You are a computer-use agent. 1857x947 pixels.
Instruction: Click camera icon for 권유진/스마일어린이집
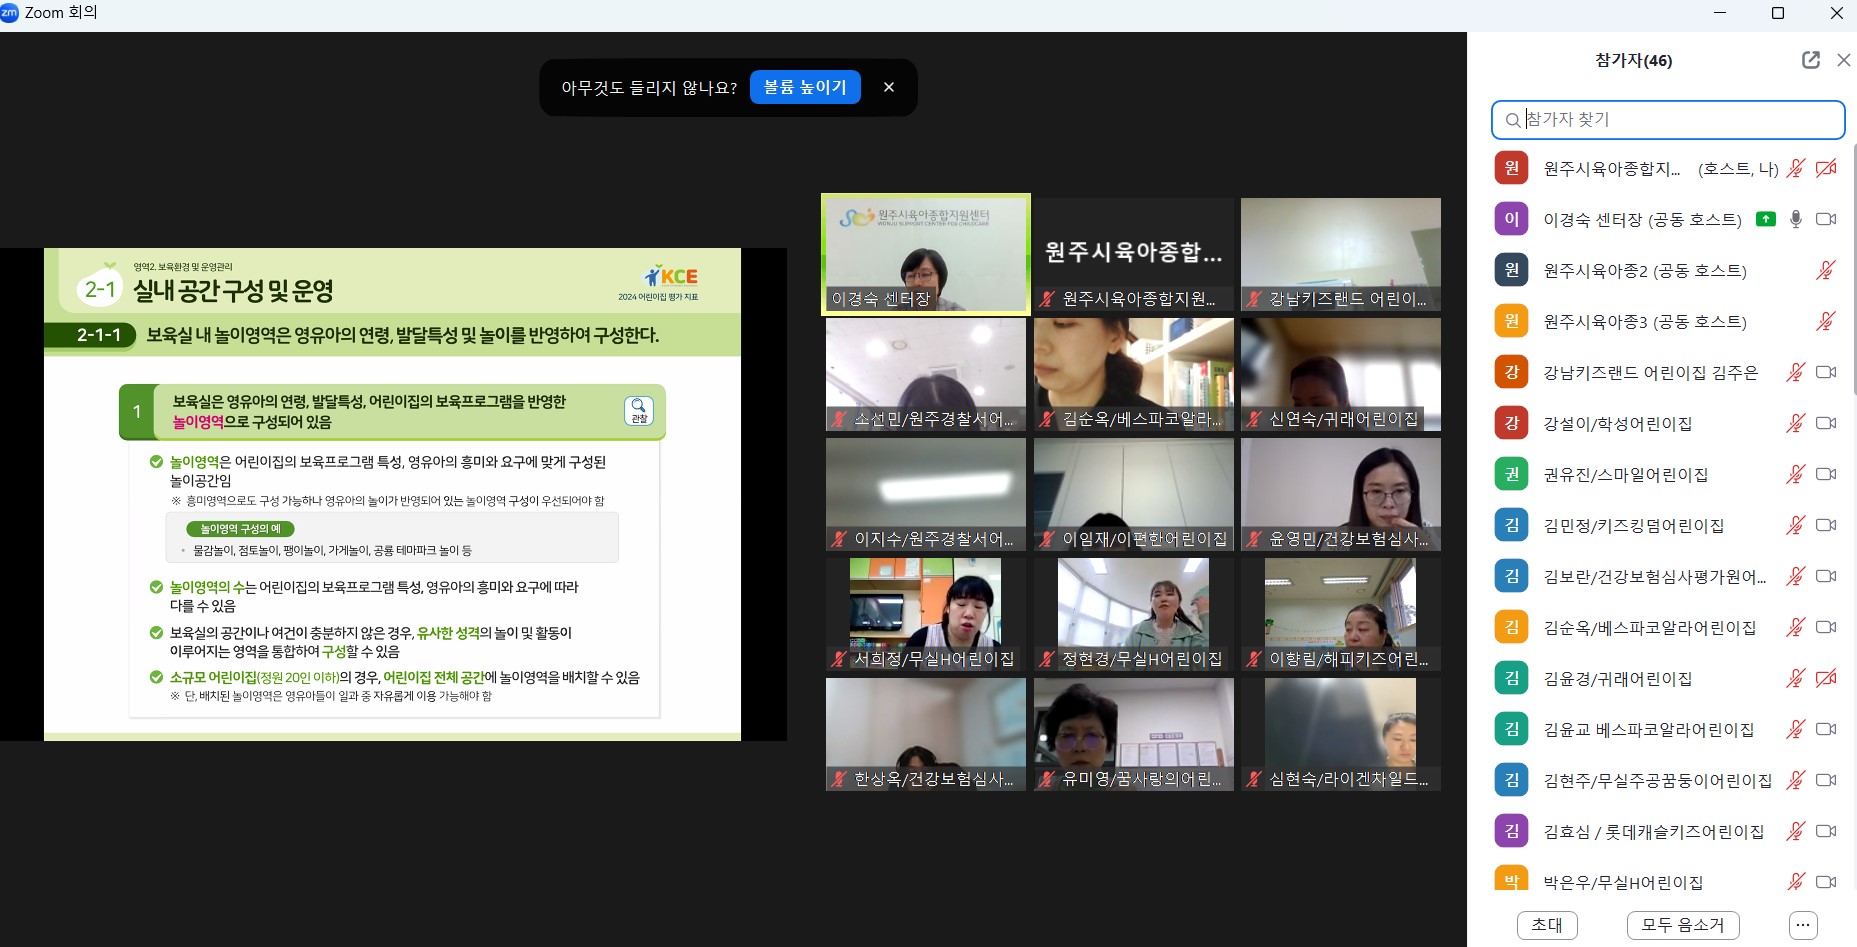tap(1826, 474)
